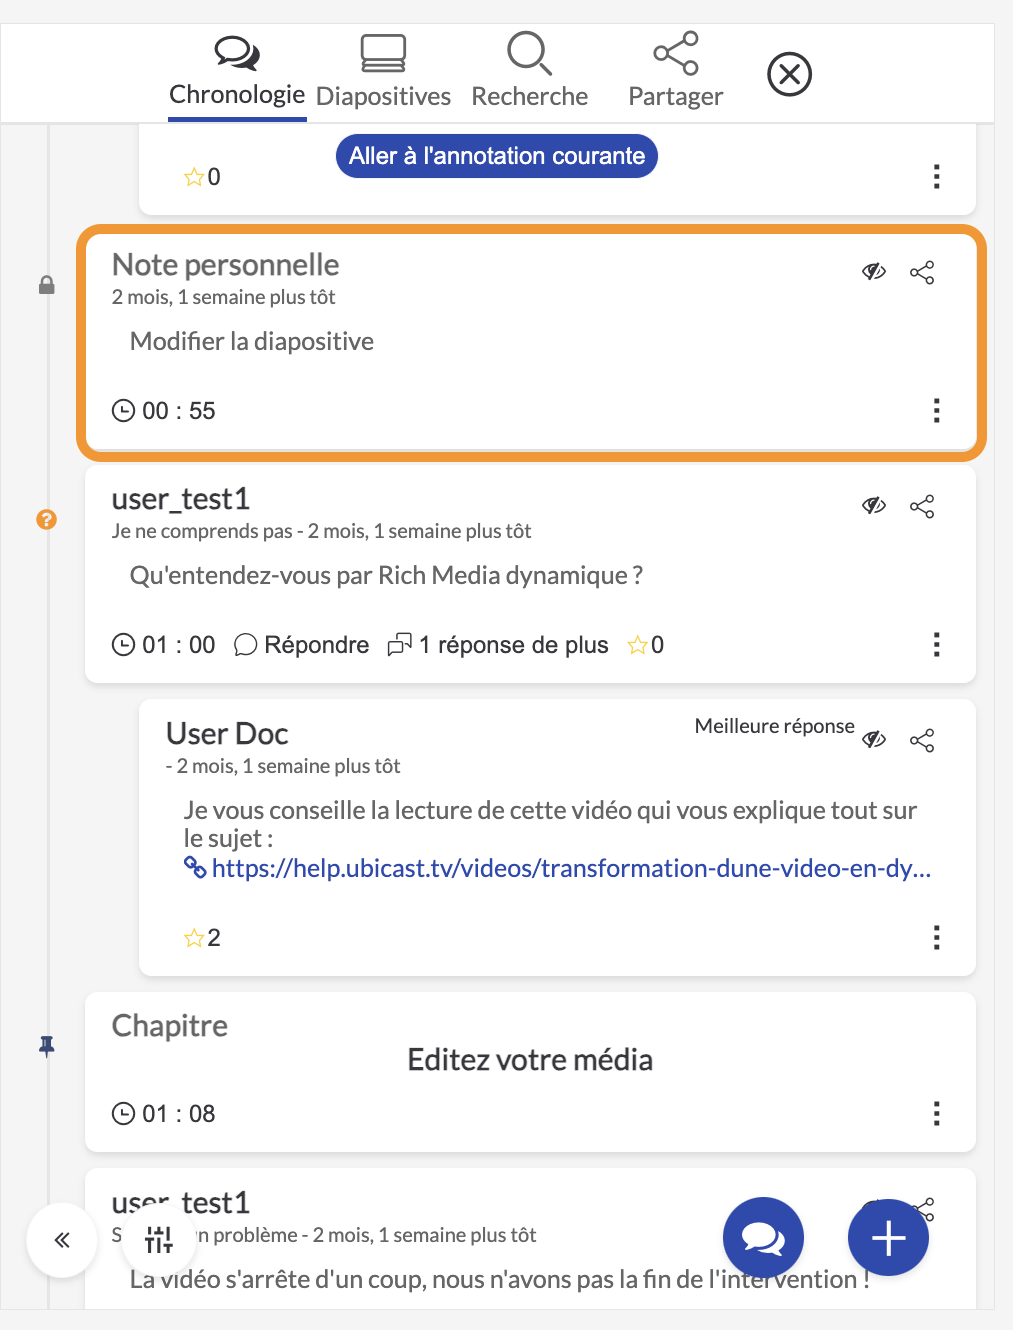
Task: Share user_test1's Rich Media question
Action: coord(922,506)
